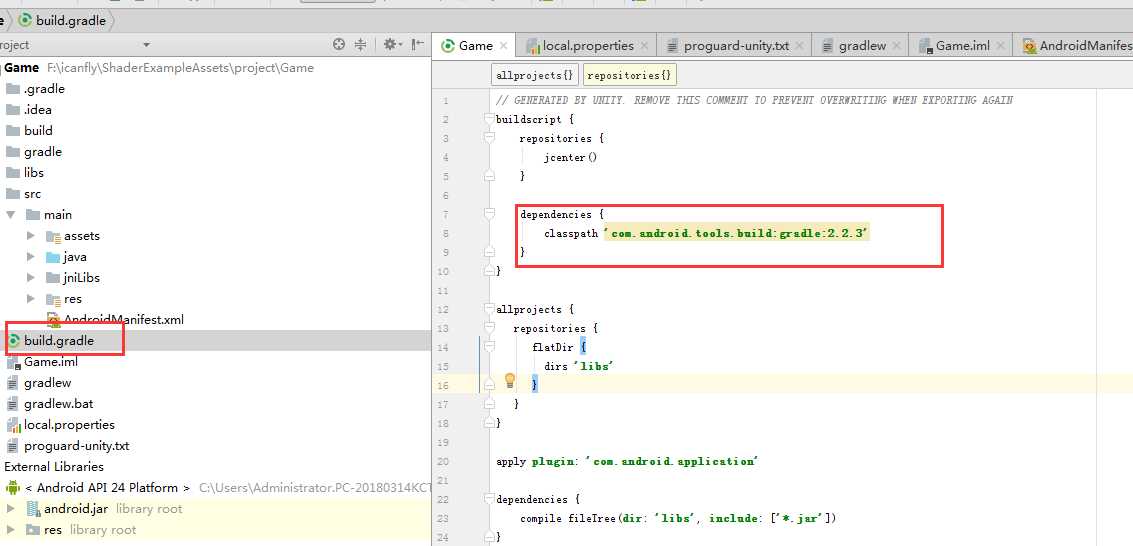The width and height of the screenshot is (1133, 546).
Task: Click the scroll from source target icon
Action: pos(339,45)
